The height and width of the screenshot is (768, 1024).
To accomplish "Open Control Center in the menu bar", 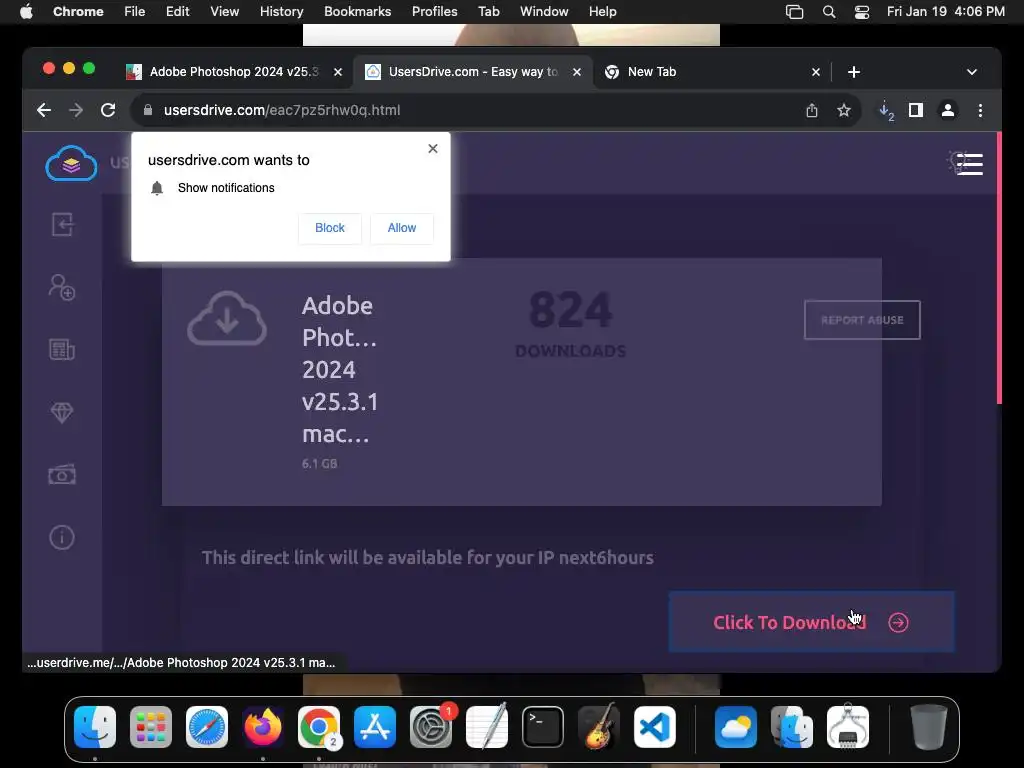I will (x=861, y=12).
